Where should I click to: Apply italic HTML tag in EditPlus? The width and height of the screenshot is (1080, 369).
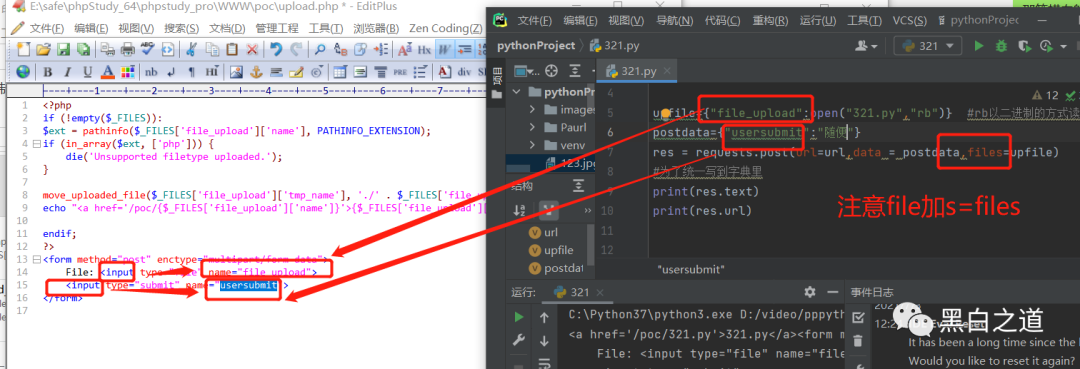[x=68, y=72]
